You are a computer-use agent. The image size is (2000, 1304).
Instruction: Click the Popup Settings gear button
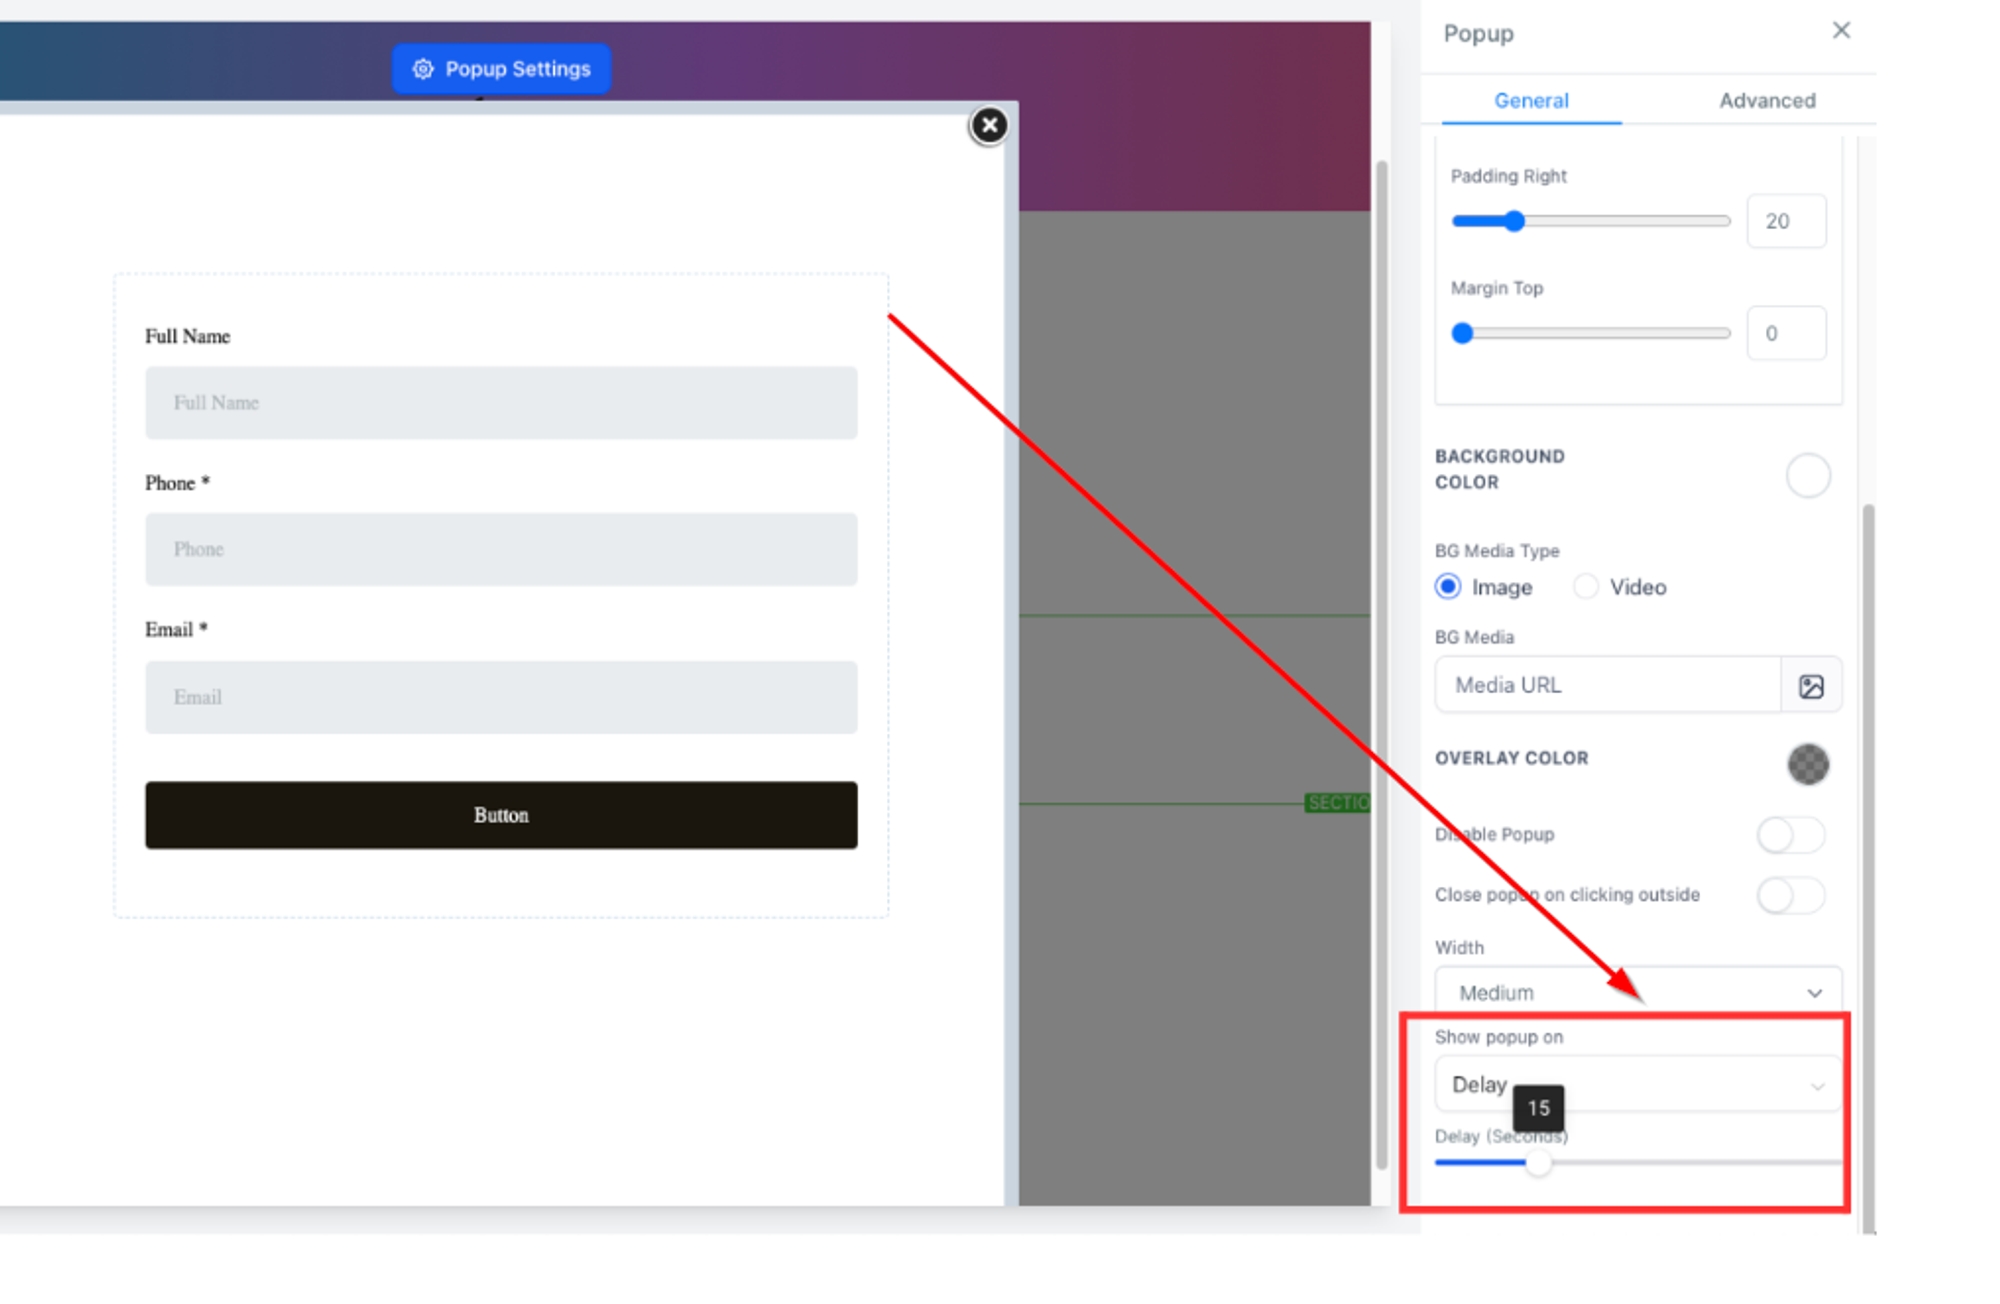501,69
